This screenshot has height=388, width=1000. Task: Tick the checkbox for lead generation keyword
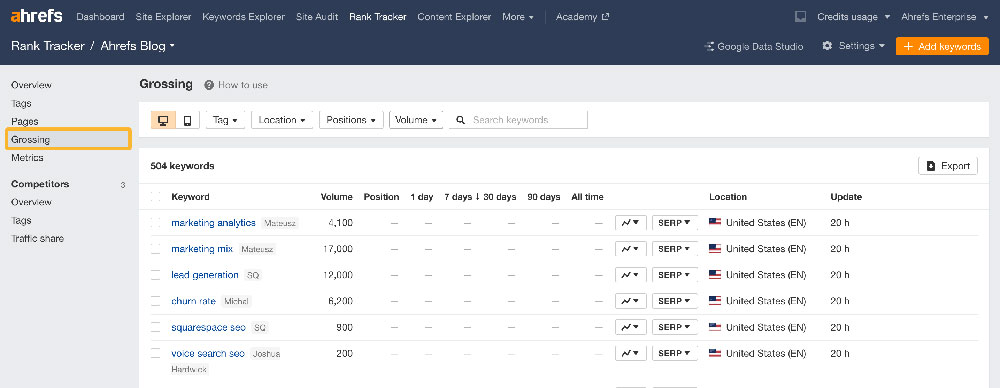156,275
